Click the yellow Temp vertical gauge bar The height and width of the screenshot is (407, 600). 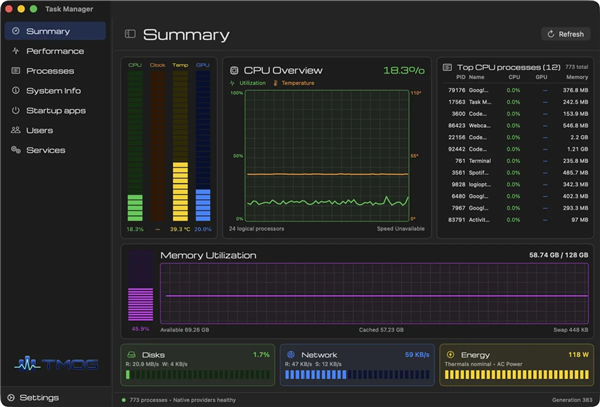tap(180, 146)
